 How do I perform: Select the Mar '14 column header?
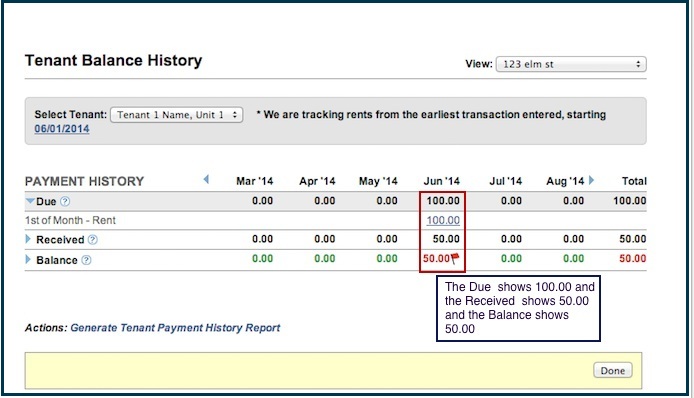254,181
